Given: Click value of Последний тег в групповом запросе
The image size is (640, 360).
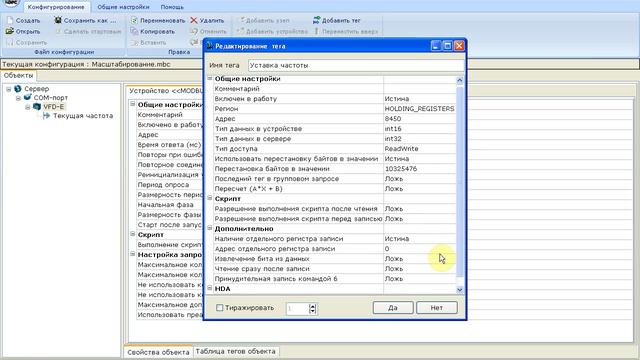Looking at the screenshot, I should [x=393, y=179].
